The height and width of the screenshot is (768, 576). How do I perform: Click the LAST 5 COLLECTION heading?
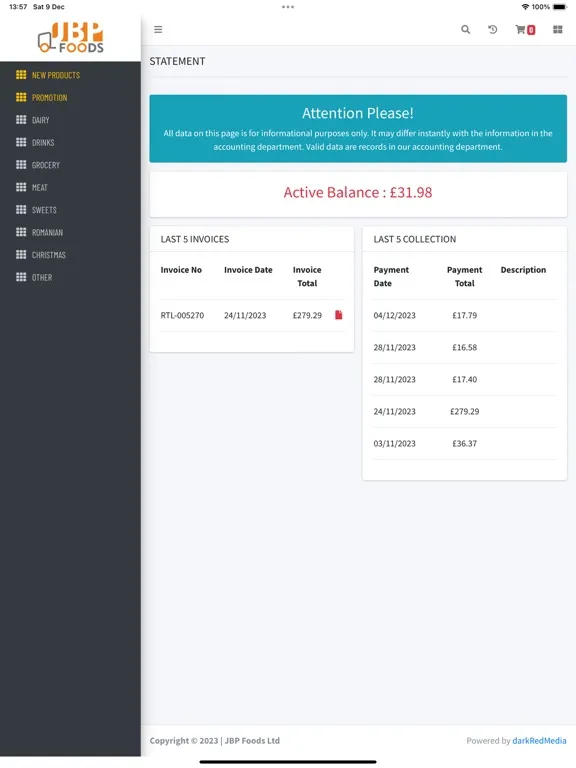click(x=415, y=239)
